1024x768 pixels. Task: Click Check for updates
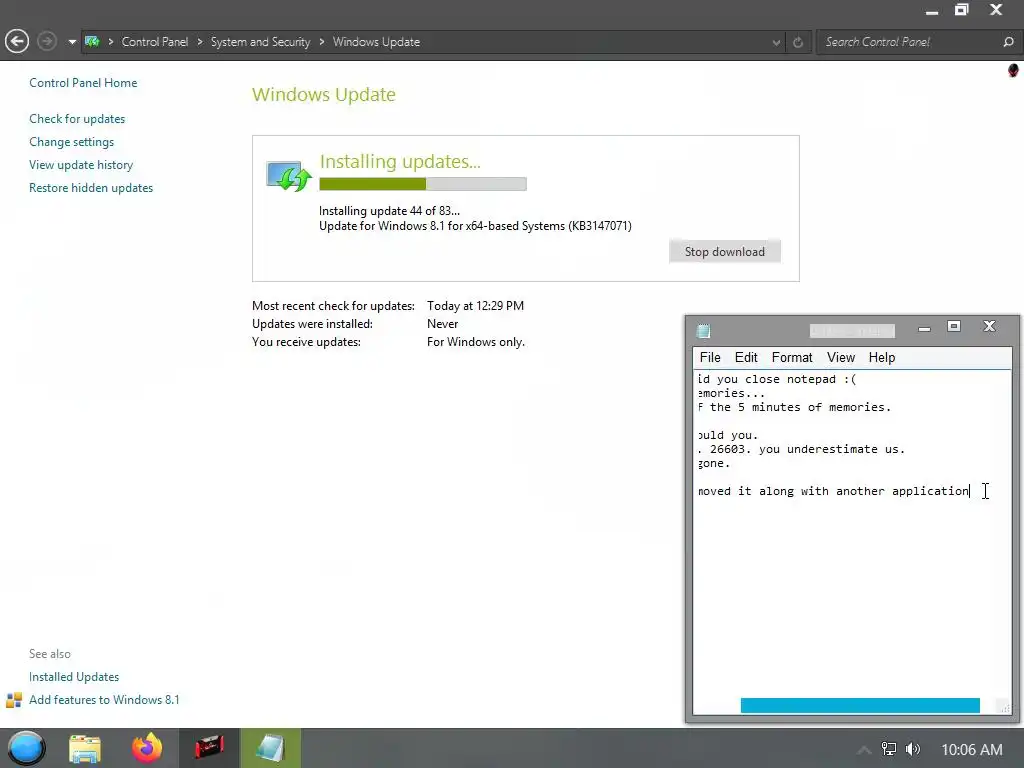(77, 119)
